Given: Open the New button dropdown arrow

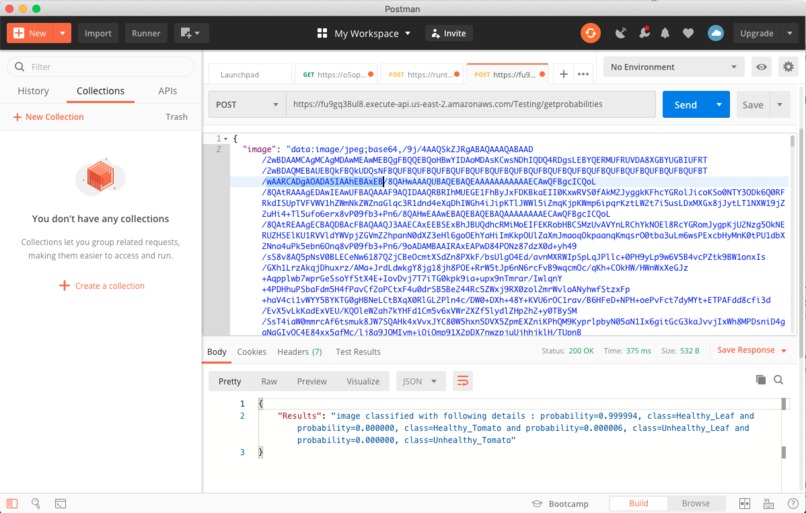Looking at the screenshot, I should [62, 33].
